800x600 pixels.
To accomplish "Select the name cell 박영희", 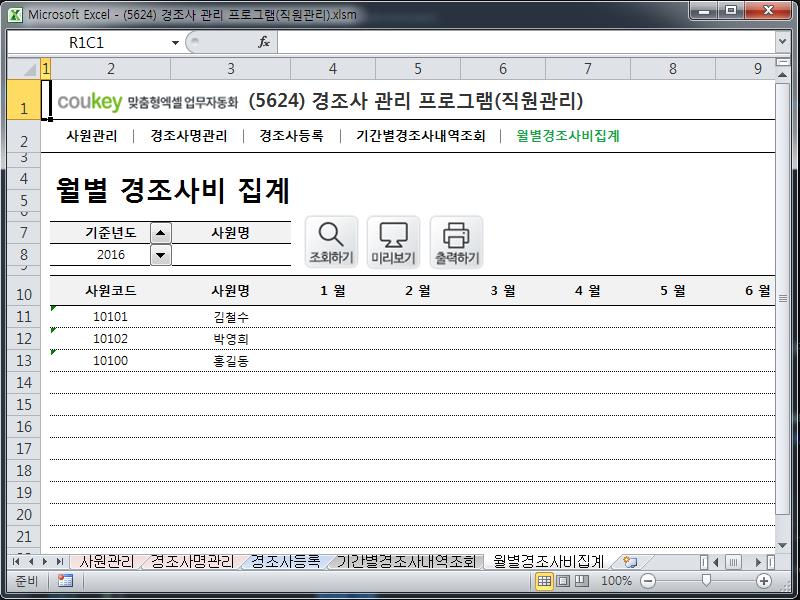I will [x=231, y=339].
